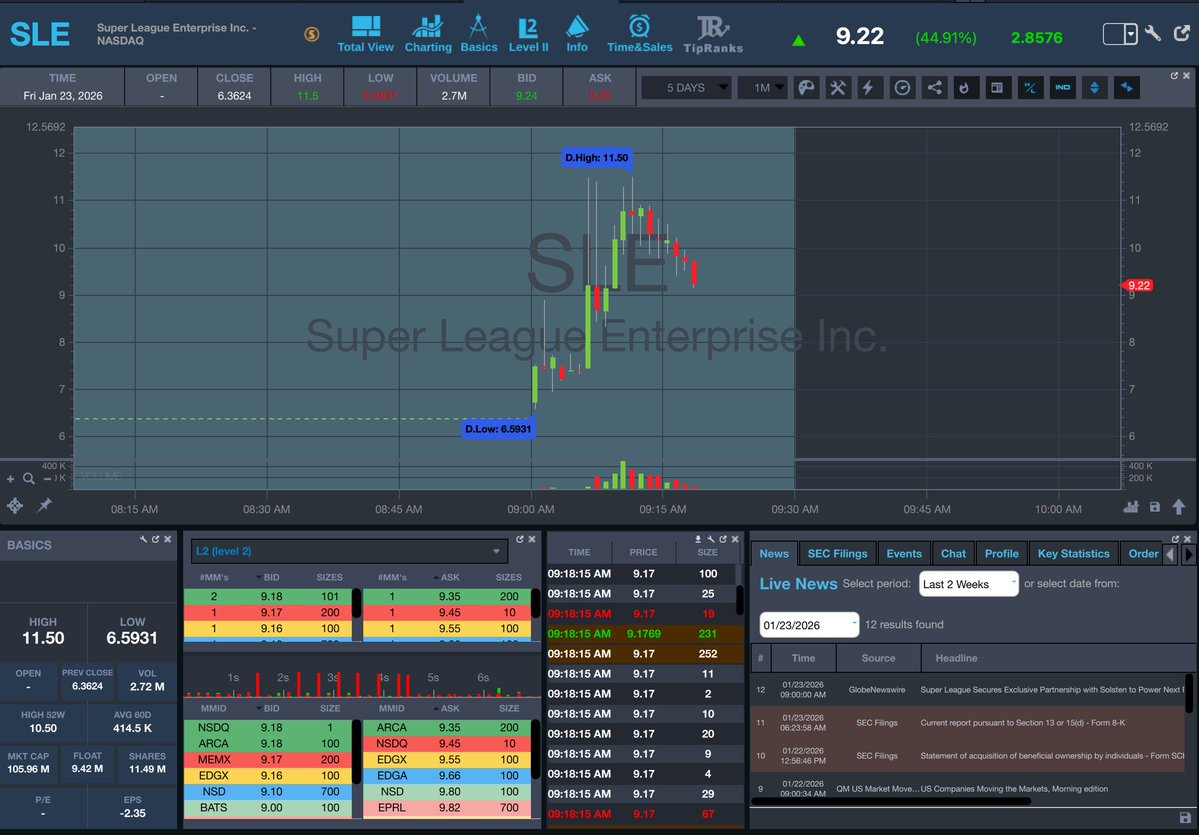Share the chart via share icon
The image size is (1199, 835).
click(x=934, y=88)
